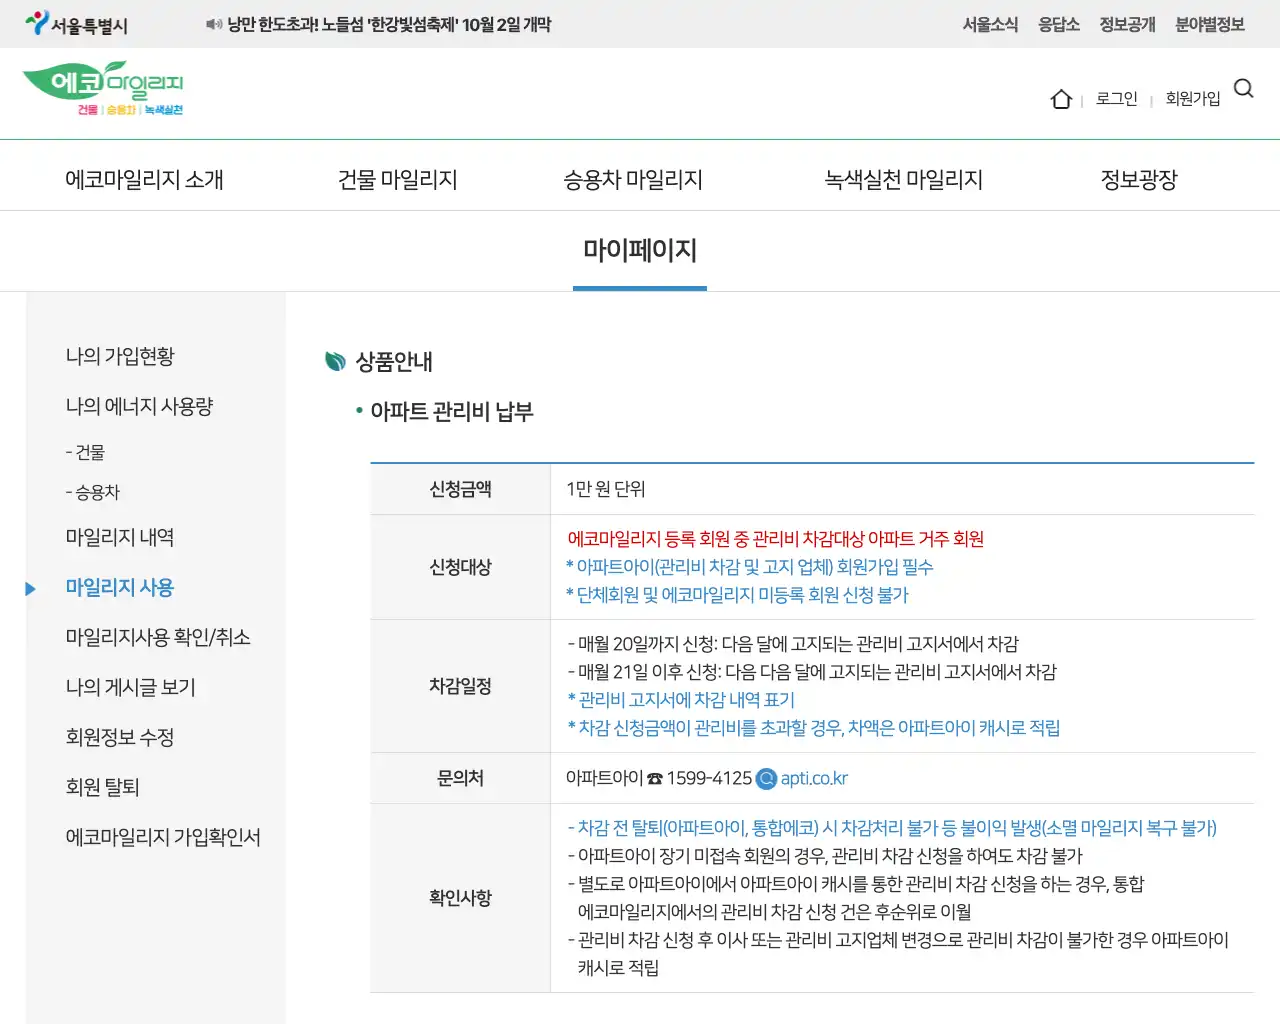This screenshot has height=1024, width=1280.
Task: Click the arrow marker beside 마일리지 사용
Action: pos(31,589)
